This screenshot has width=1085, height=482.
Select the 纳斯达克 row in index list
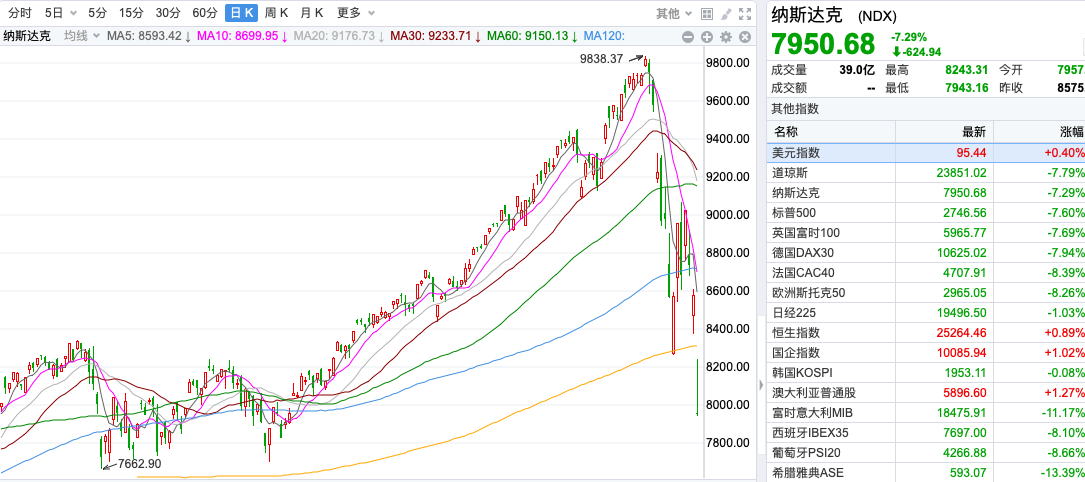[927, 192]
